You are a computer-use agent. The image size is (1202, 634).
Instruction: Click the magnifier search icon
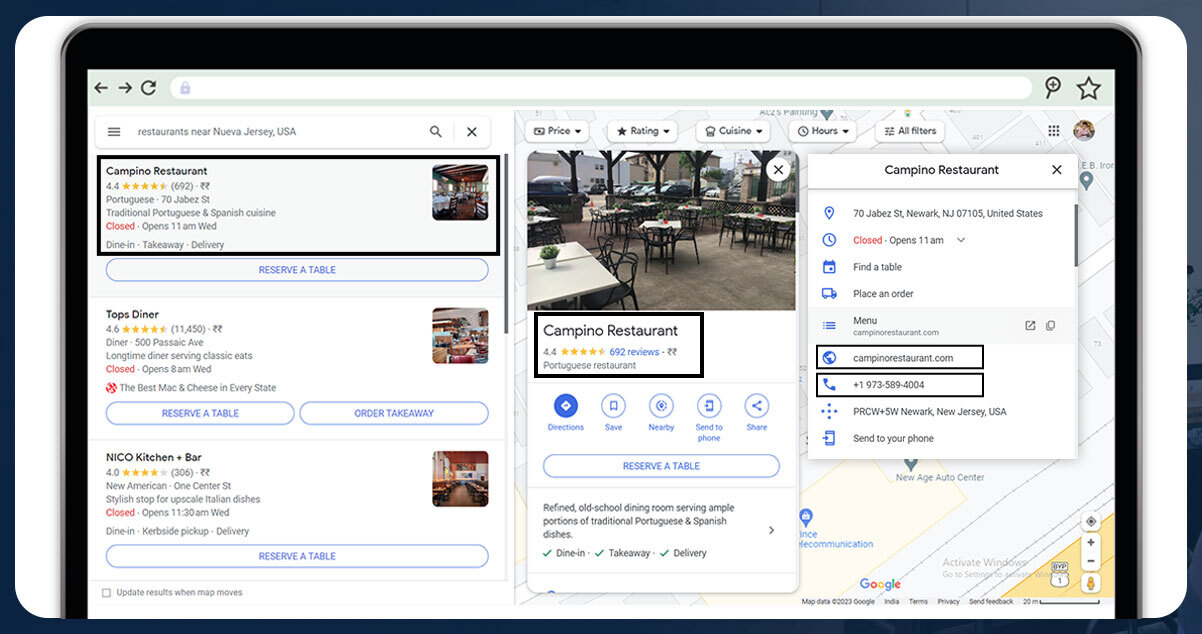436,132
